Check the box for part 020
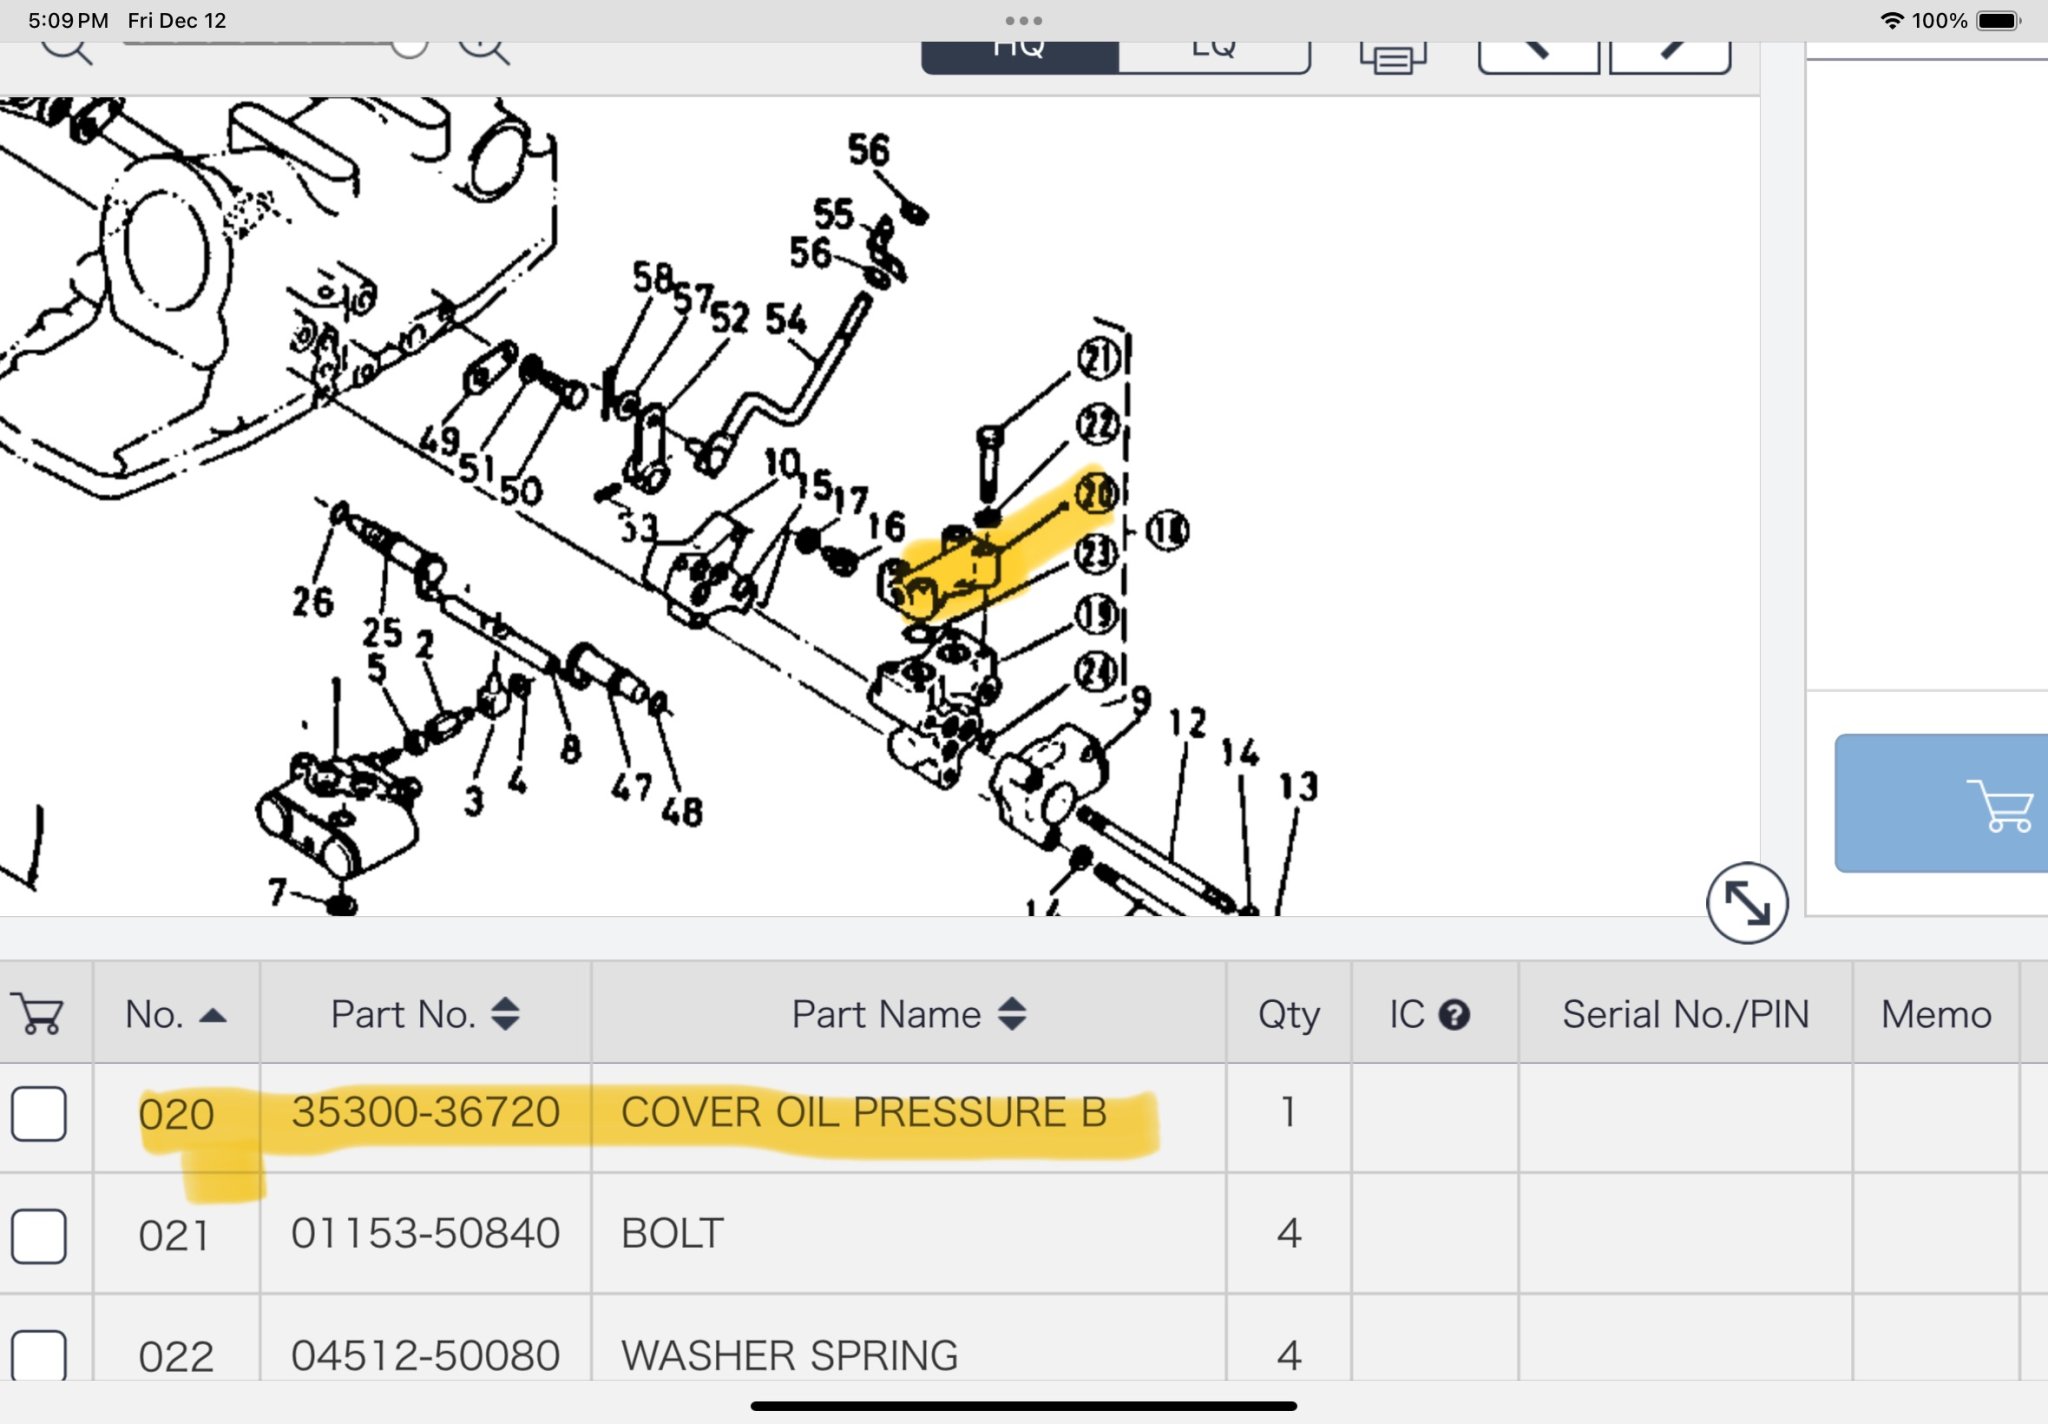The height and width of the screenshot is (1424, 2048). point(39,1113)
